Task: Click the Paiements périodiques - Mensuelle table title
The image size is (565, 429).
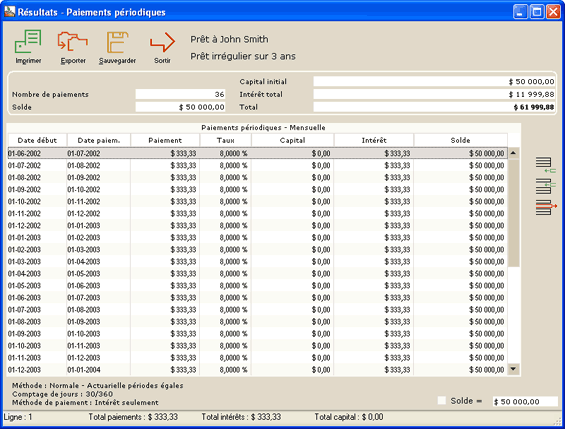Action: coord(263,128)
